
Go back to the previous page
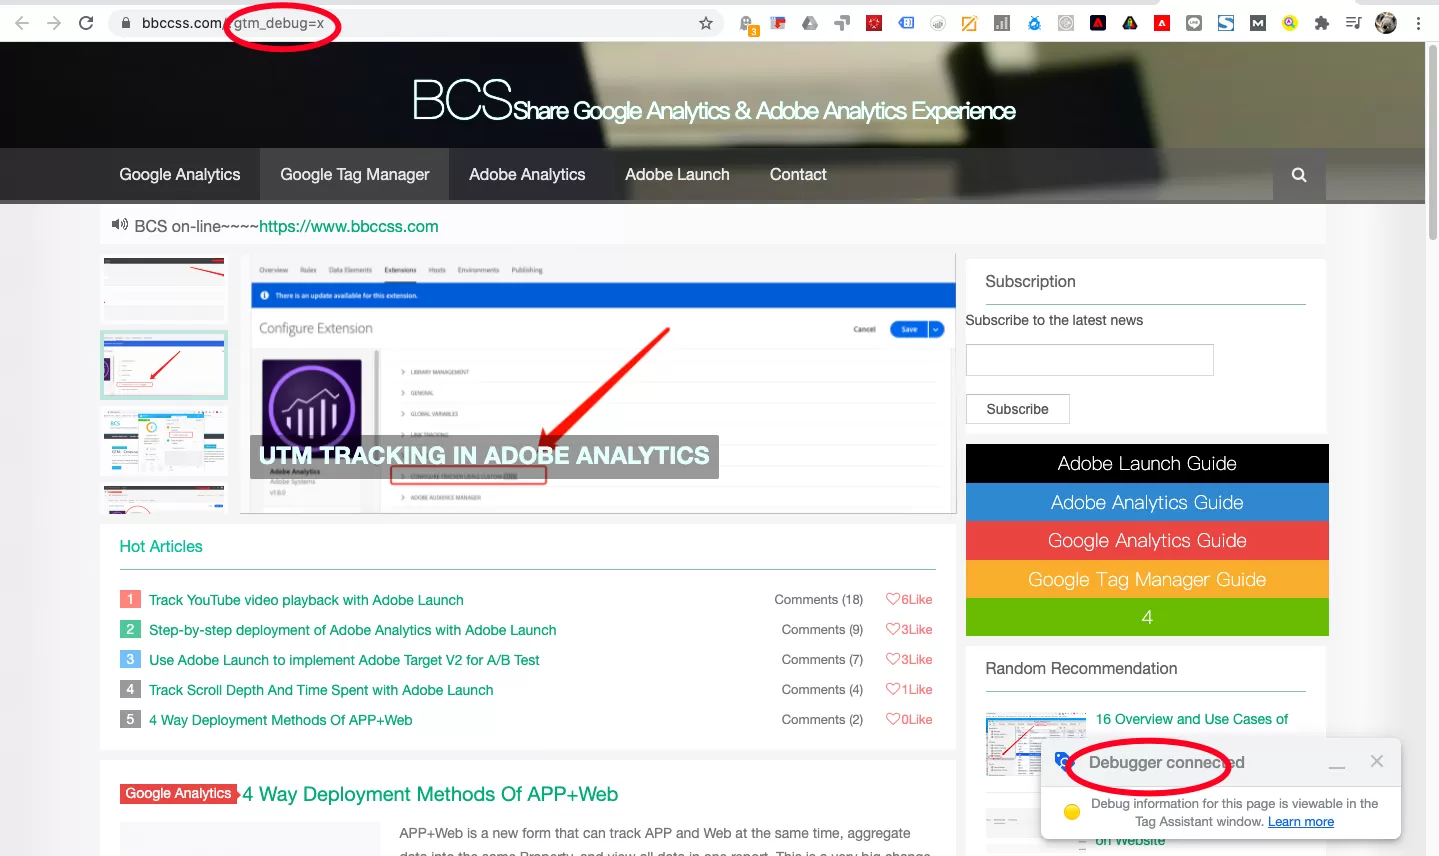[x=22, y=23]
